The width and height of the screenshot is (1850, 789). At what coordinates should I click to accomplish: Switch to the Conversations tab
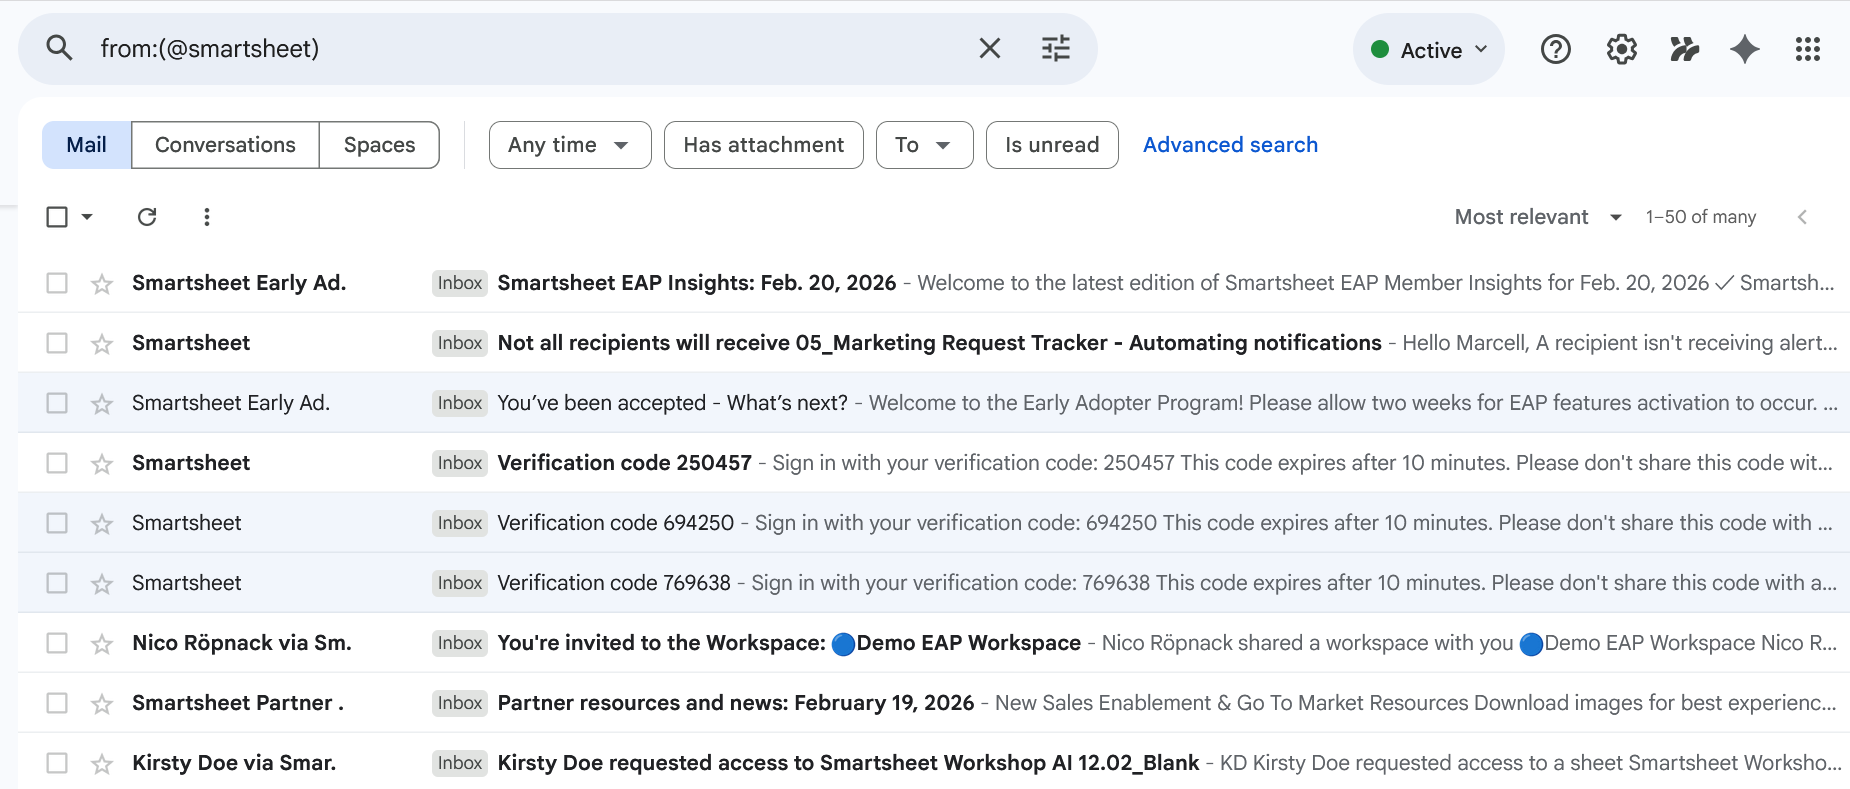[x=225, y=145]
